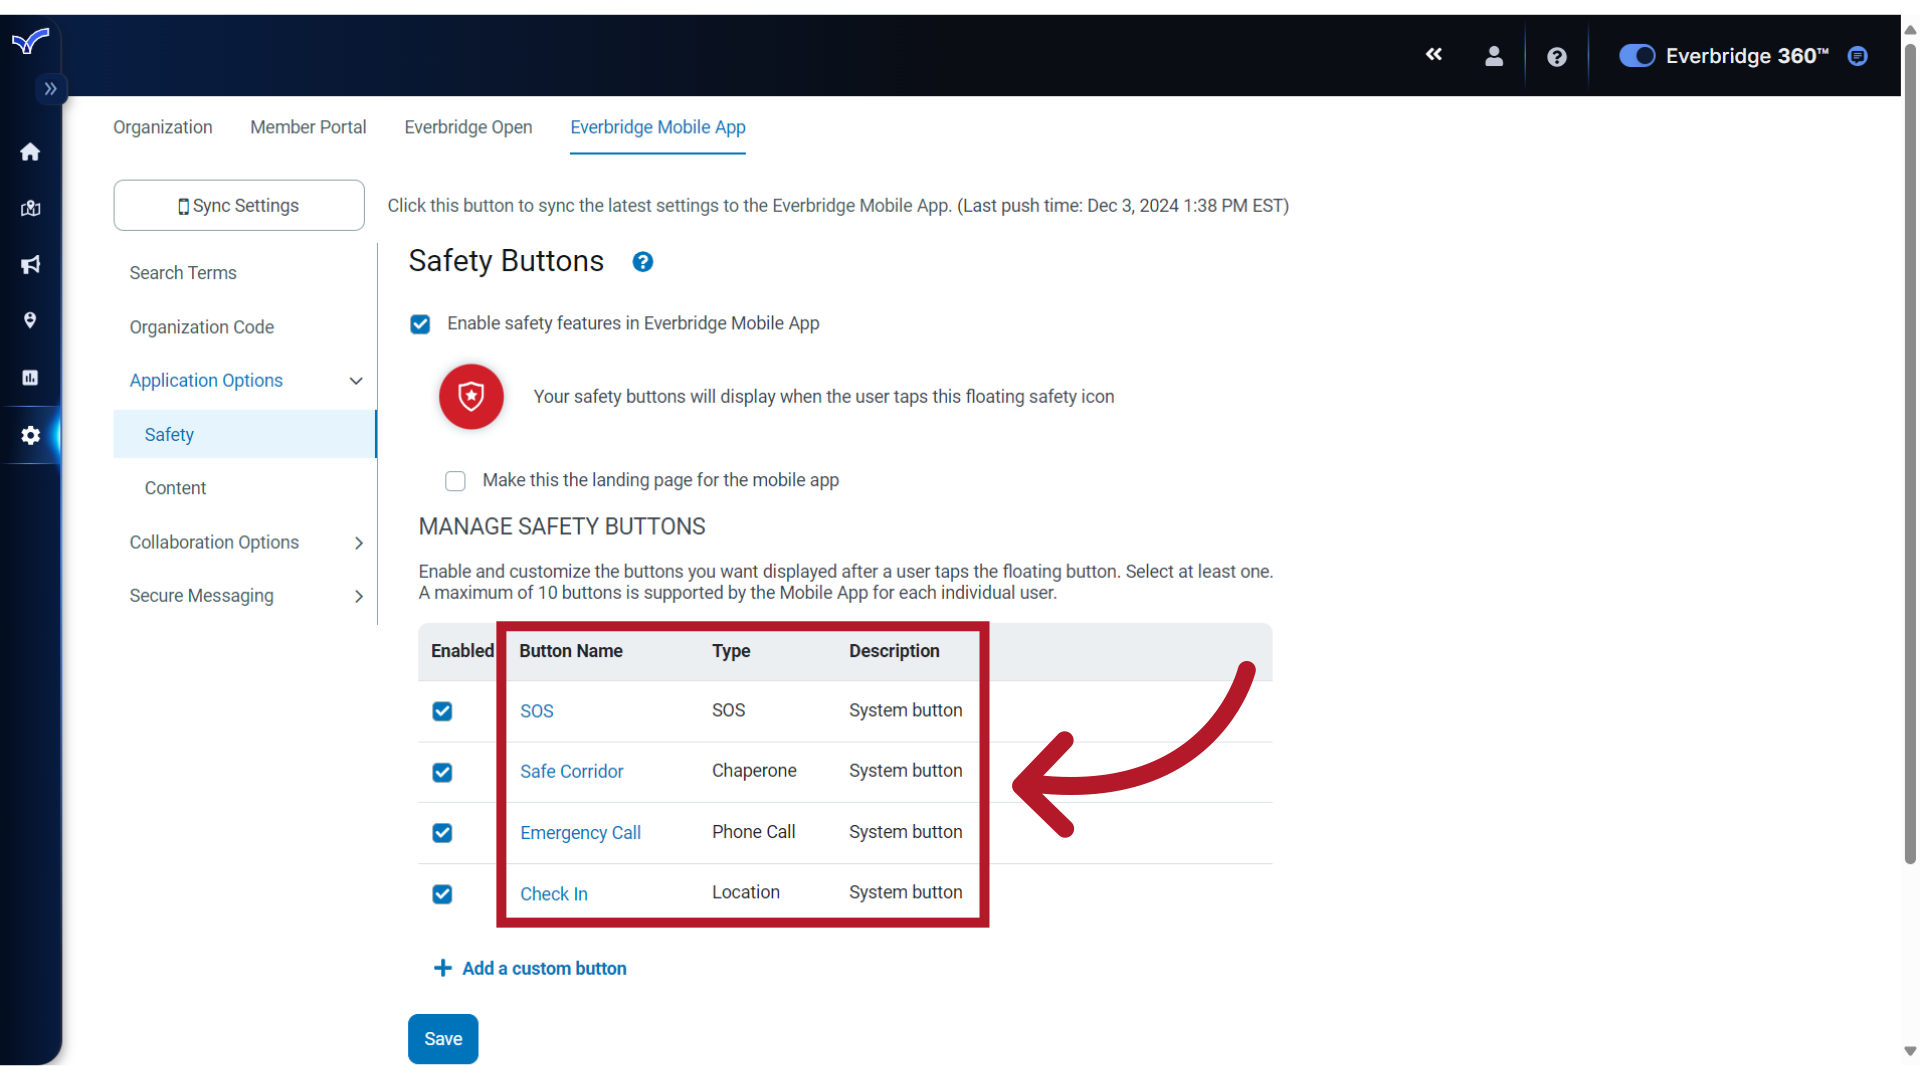Toggle the Safe Corridor enabled checkbox
Viewport: 1920px width, 1080px height.
coord(442,771)
